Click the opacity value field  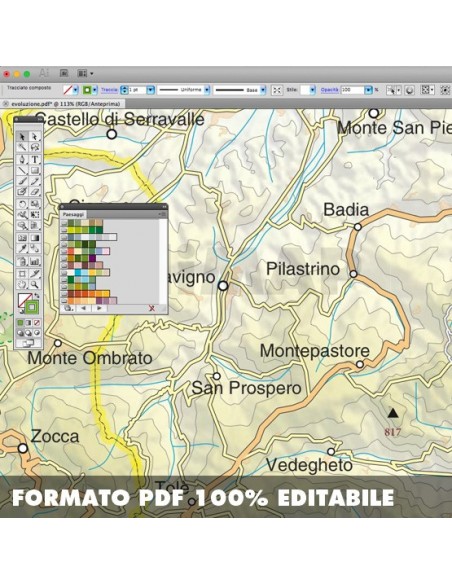352,90
